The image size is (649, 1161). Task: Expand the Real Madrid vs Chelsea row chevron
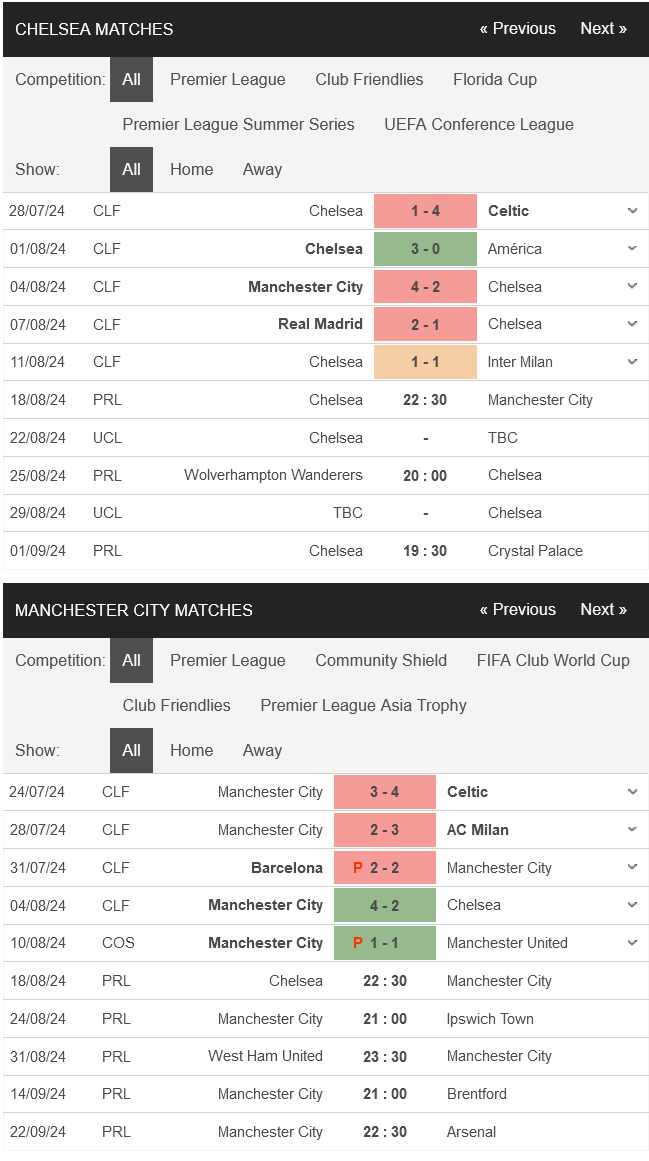632,324
